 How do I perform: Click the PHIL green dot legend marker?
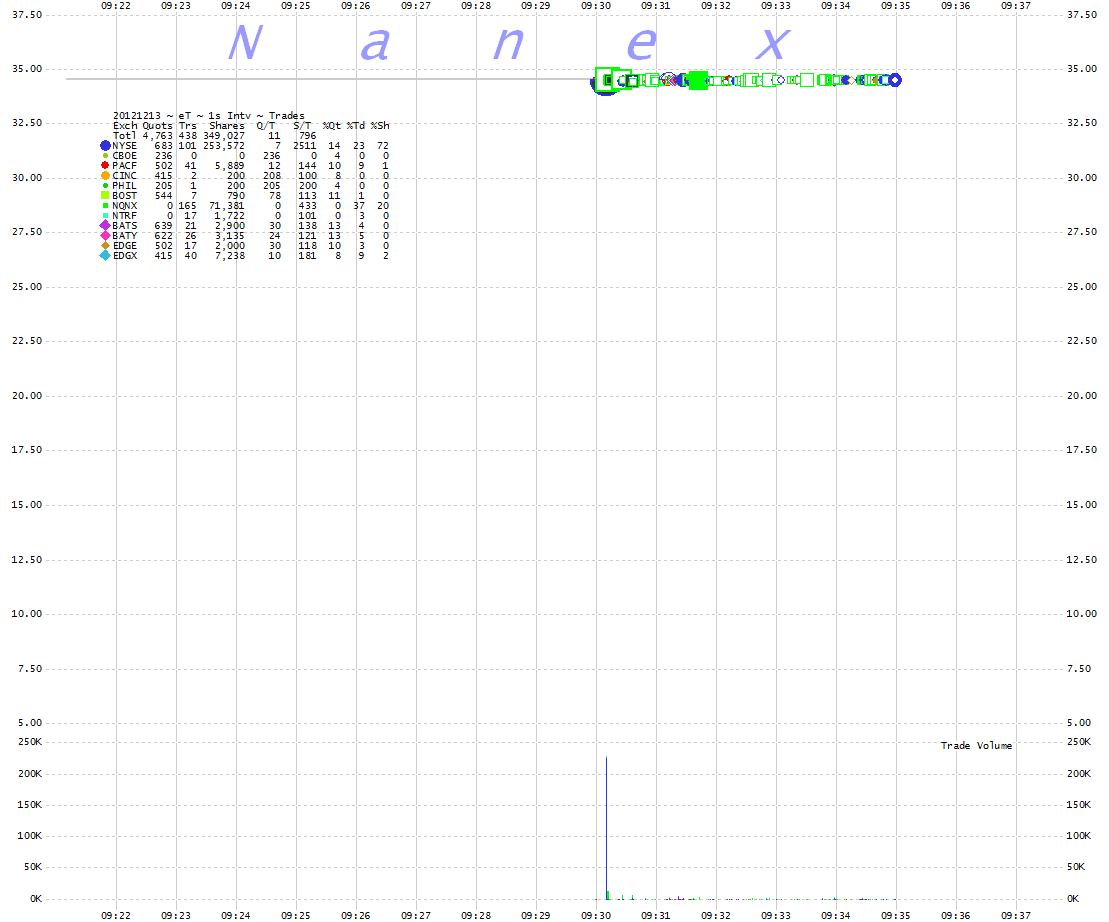tap(105, 186)
